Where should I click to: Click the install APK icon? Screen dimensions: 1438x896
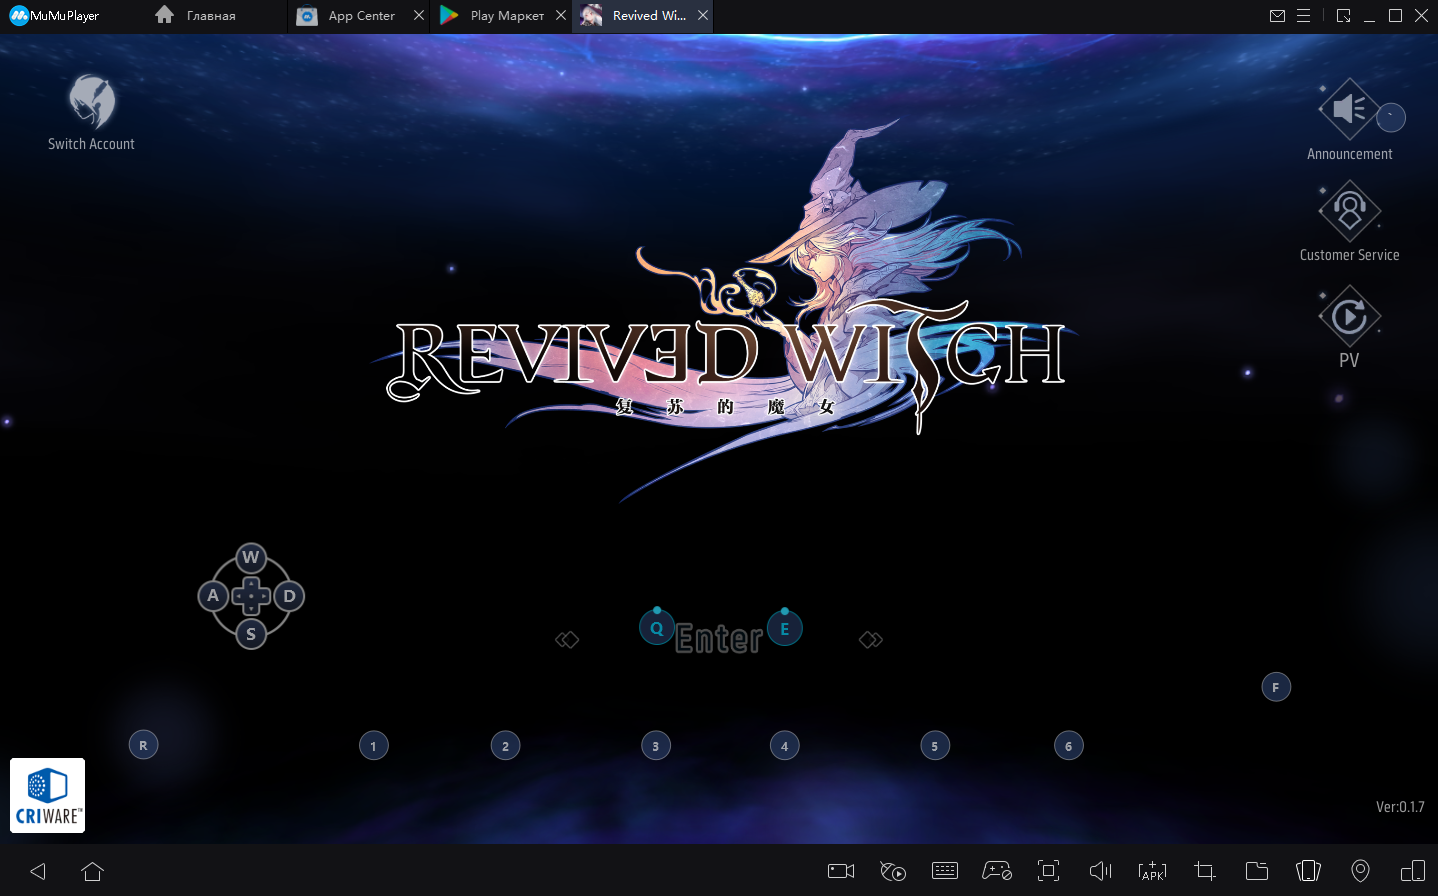[1152, 871]
